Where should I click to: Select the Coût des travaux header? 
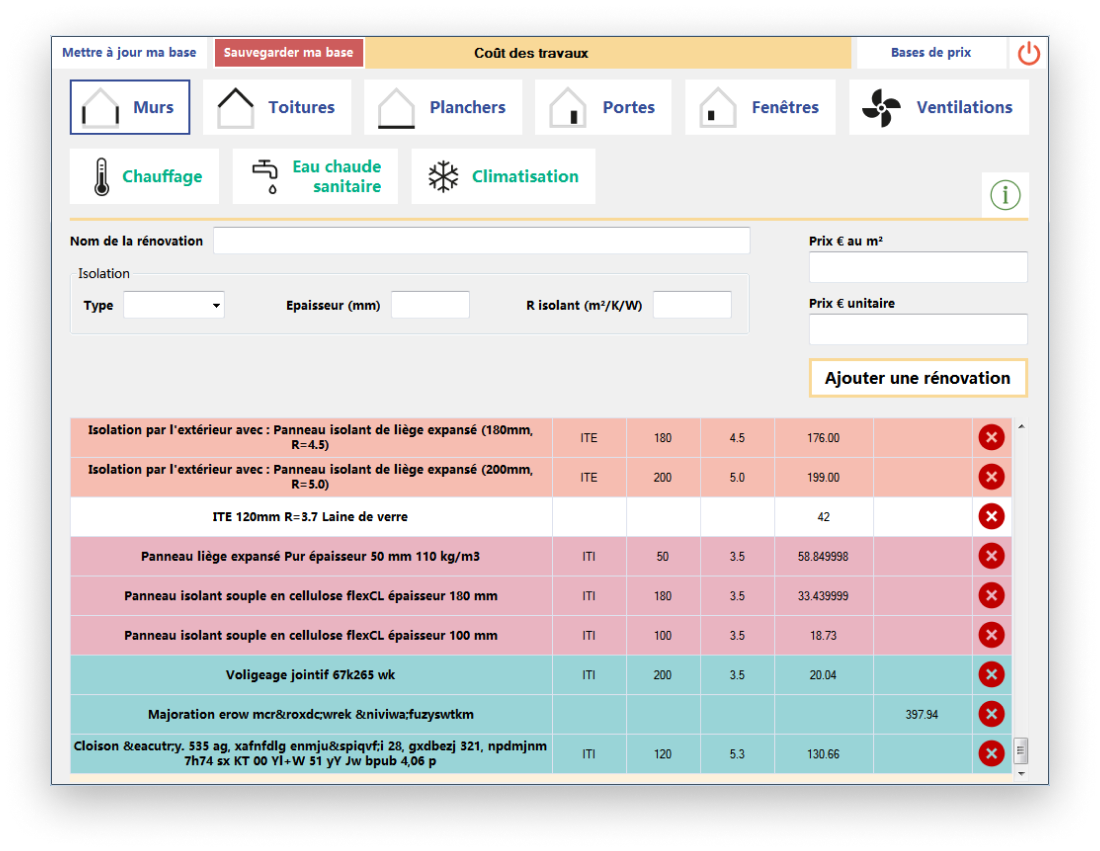pyautogui.click(x=608, y=53)
